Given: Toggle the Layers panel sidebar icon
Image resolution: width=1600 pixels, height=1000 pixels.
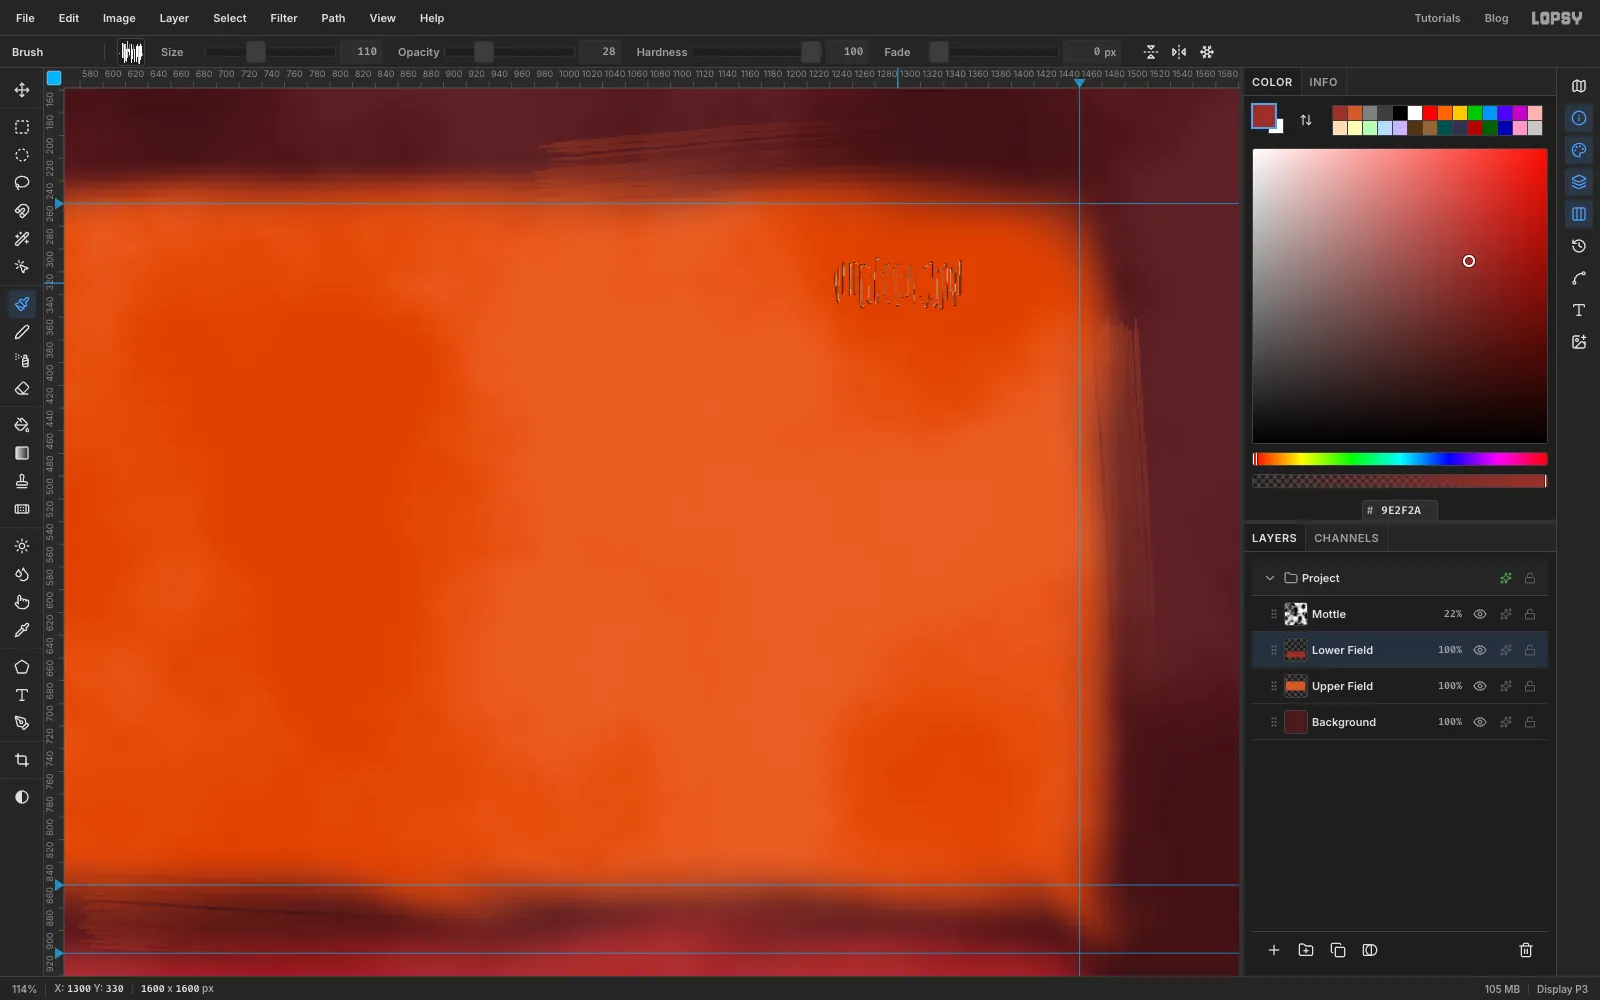Looking at the screenshot, I should [1579, 182].
